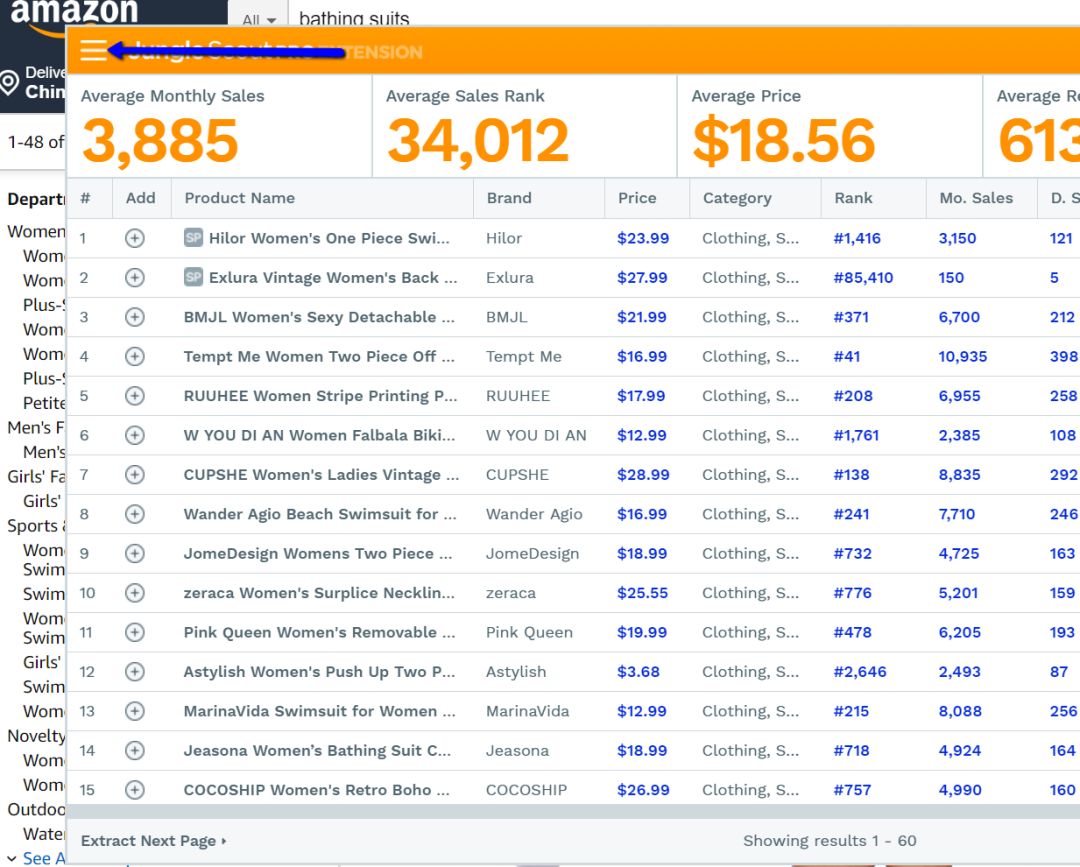Add Wander Agio Beach Swimsuit product
This screenshot has width=1080, height=867.
[x=135, y=514]
